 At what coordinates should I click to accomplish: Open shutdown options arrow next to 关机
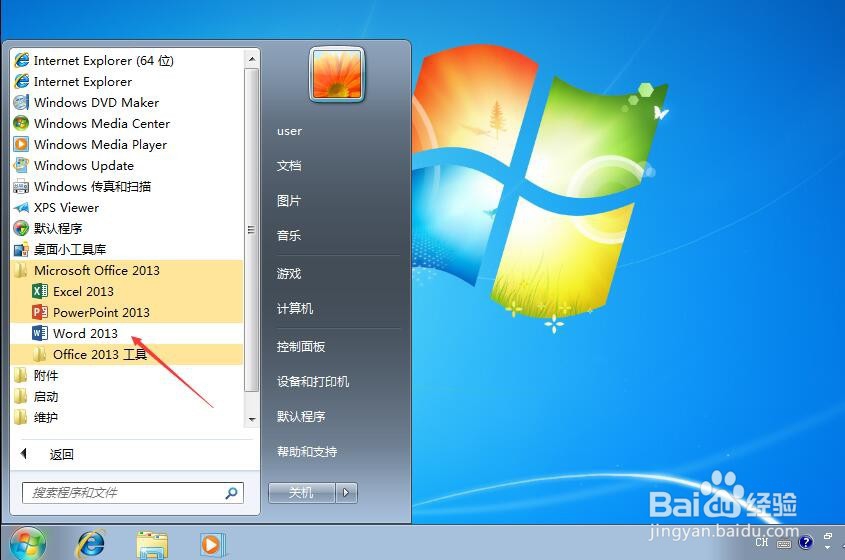pos(346,493)
